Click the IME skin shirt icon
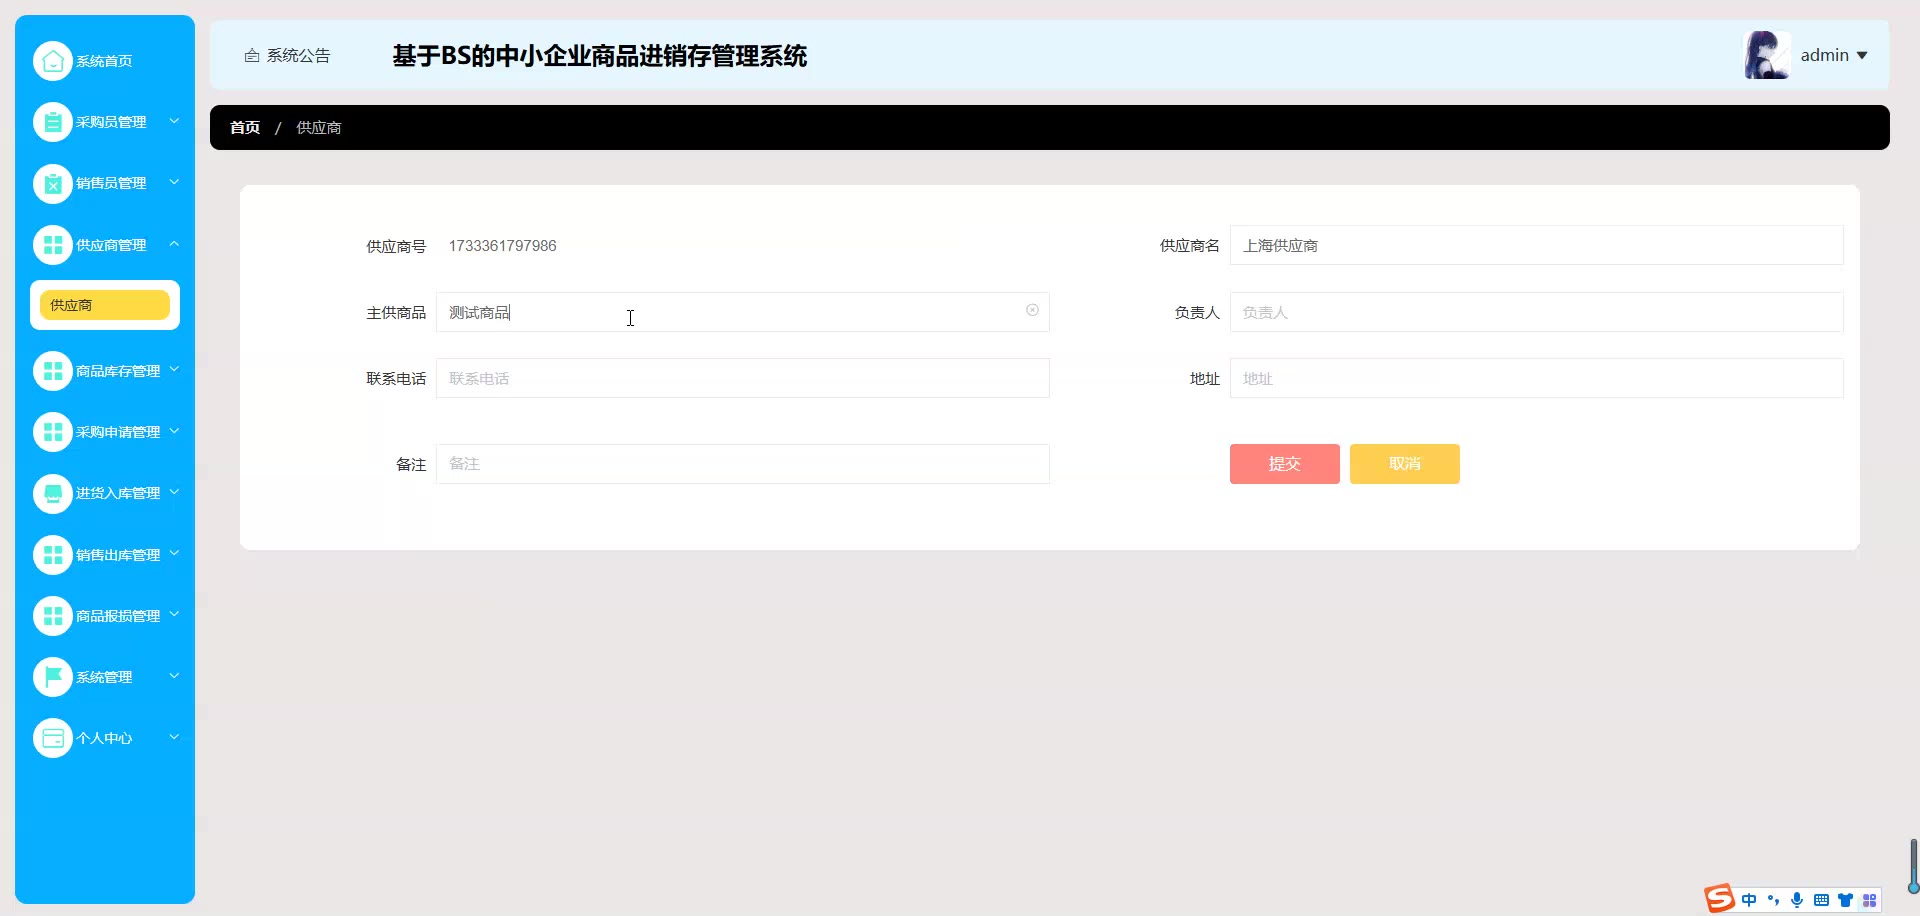The height and width of the screenshot is (916, 1920). pyautogui.click(x=1845, y=900)
